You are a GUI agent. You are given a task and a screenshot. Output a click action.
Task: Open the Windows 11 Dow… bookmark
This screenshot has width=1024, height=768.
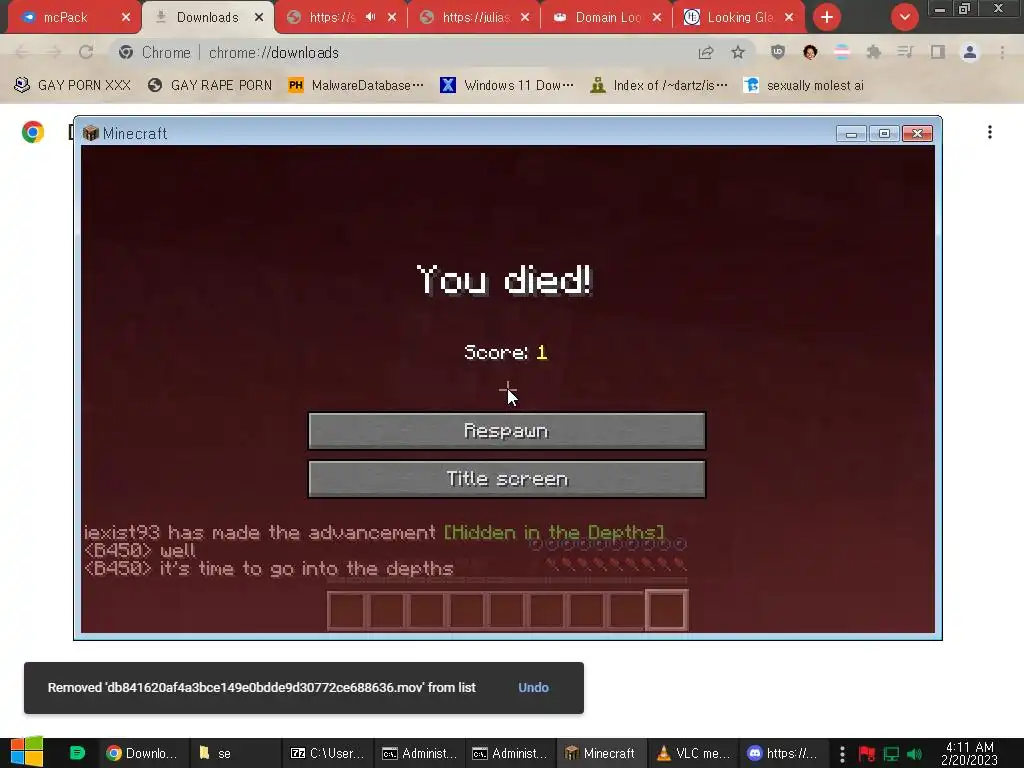[x=507, y=85]
